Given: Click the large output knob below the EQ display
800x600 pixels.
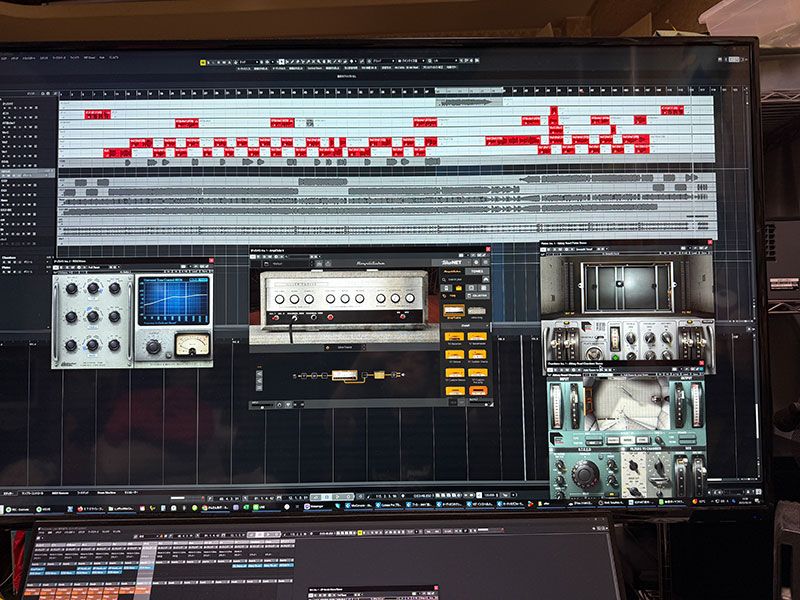Looking at the screenshot, I should click(153, 347).
